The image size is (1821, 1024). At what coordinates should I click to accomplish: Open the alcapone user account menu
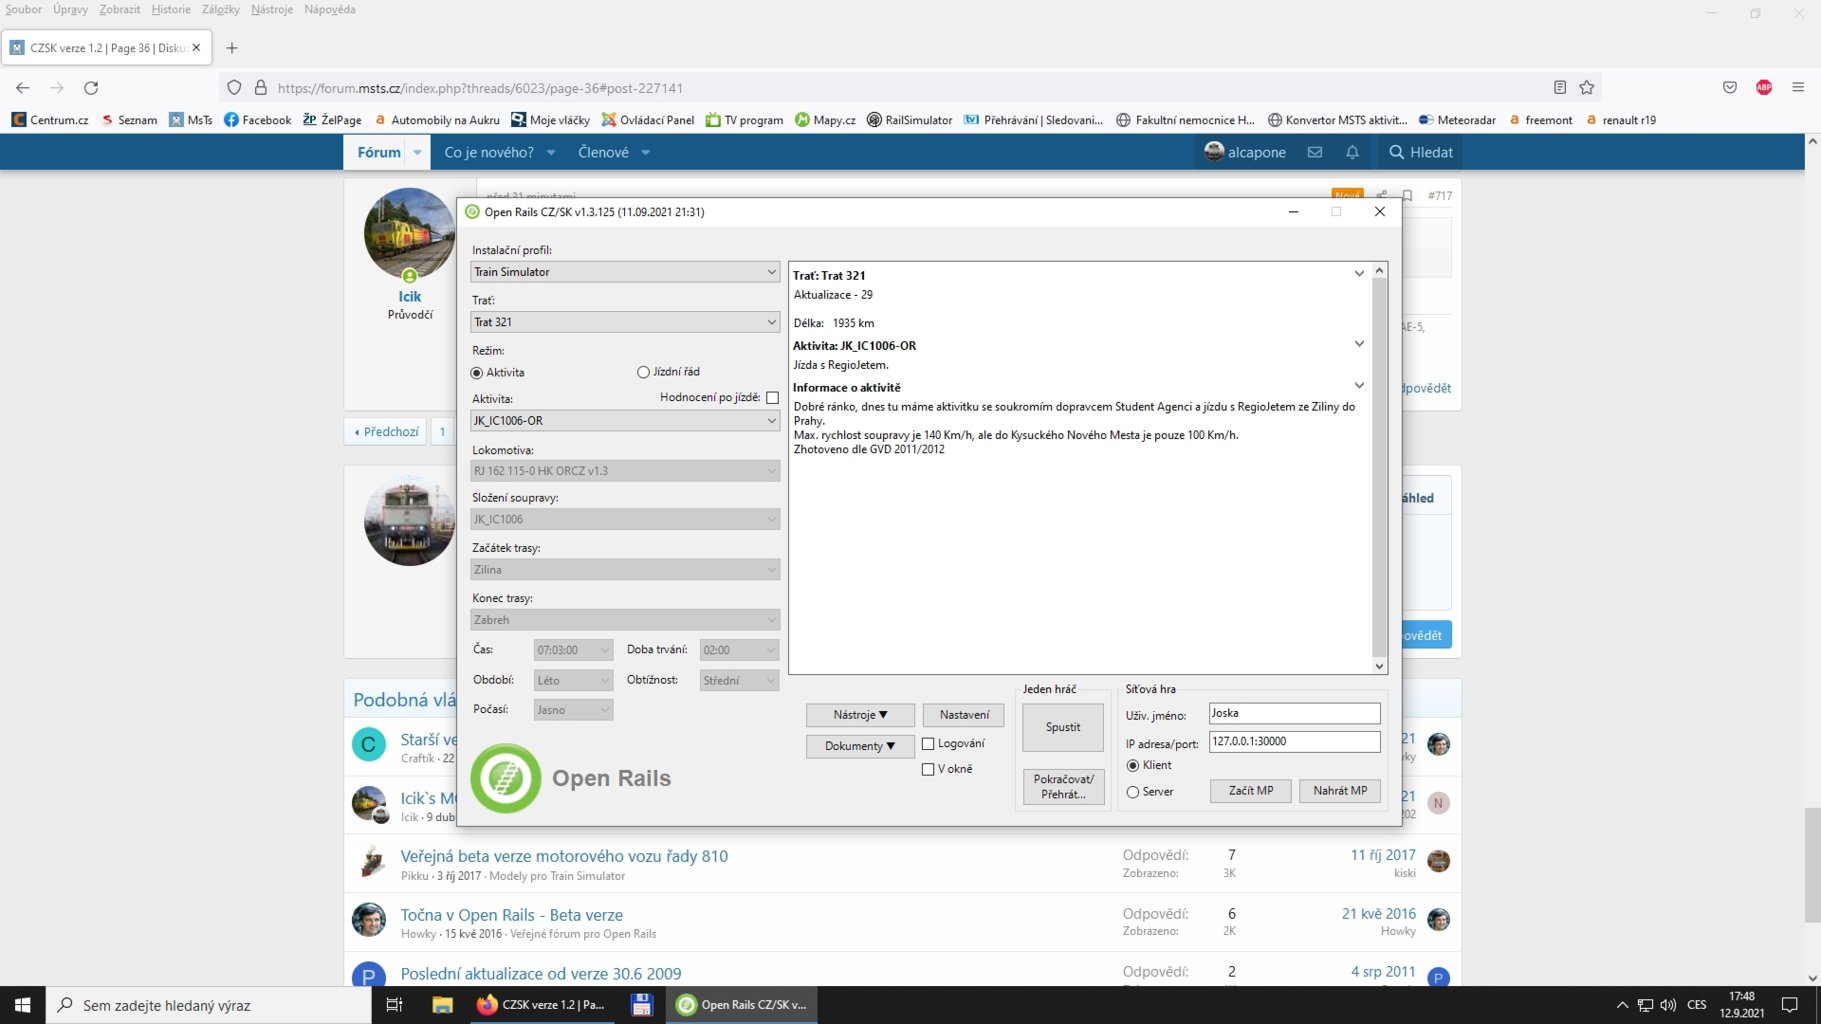[x=1245, y=152]
